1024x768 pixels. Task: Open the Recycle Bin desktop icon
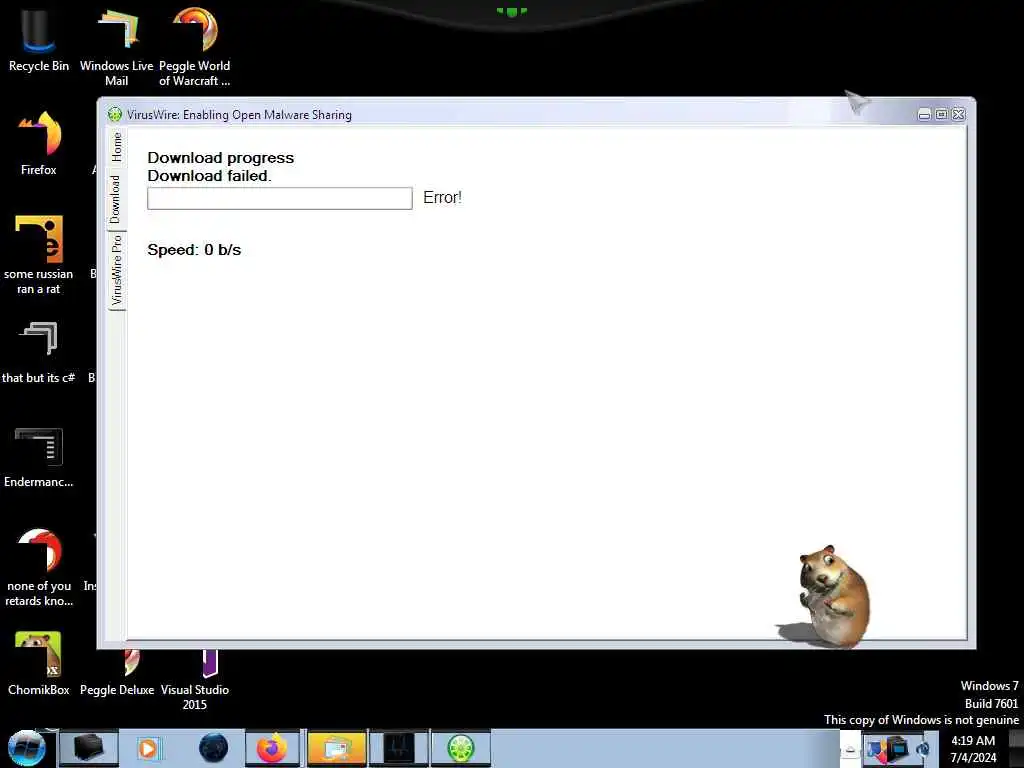pyautogui.click(x=39, y=39)
